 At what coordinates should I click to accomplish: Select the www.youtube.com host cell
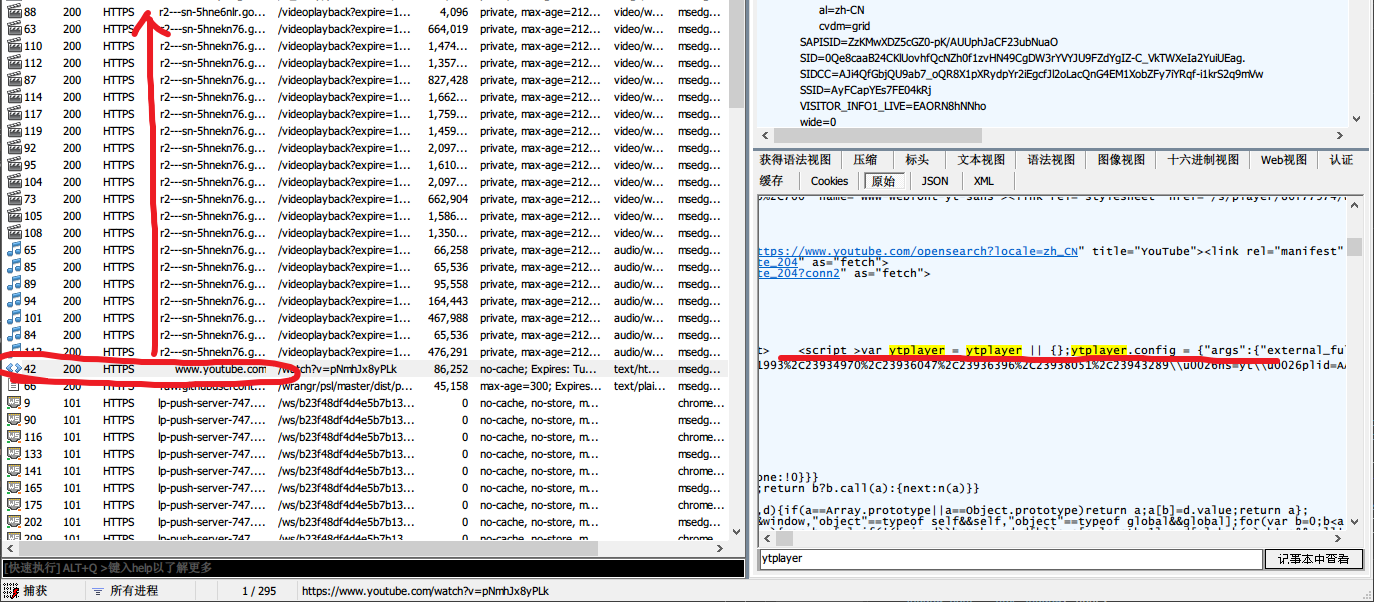click(x=221, y=369)
